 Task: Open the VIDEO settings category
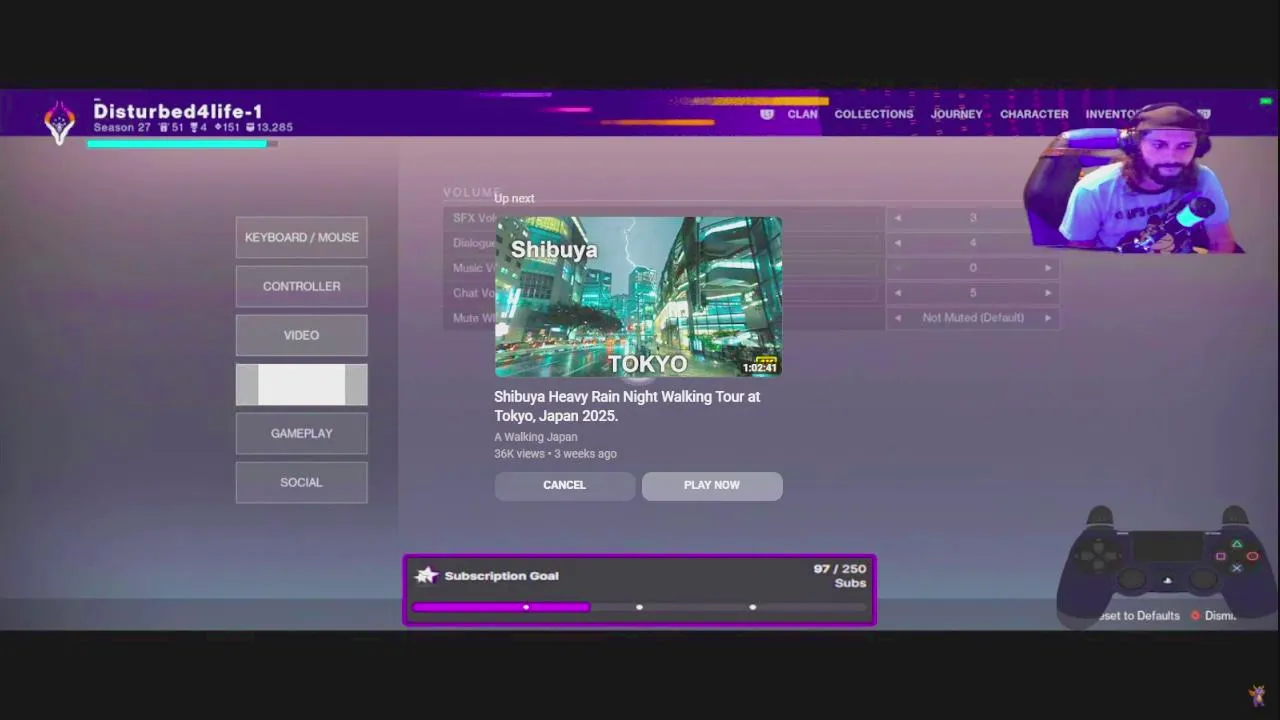tap(301, 335)
